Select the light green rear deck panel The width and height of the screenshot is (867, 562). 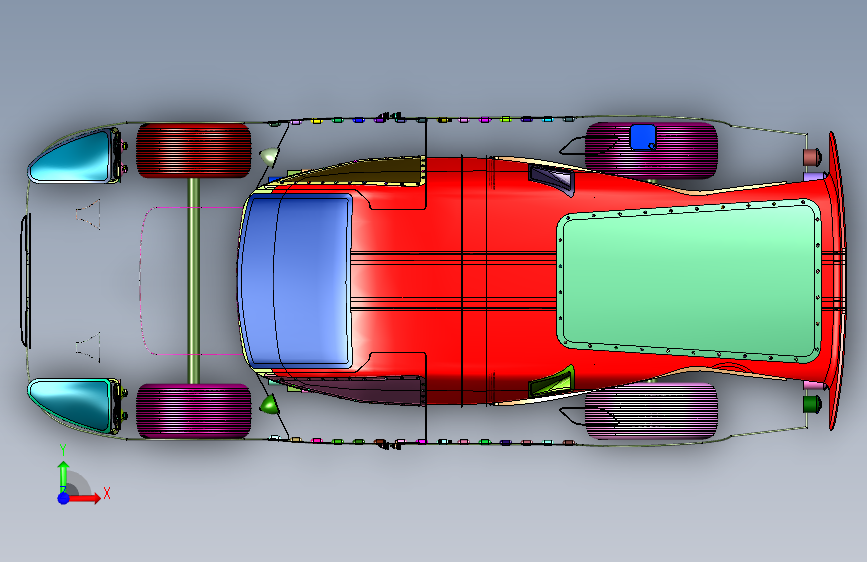(x=689, y=282)
